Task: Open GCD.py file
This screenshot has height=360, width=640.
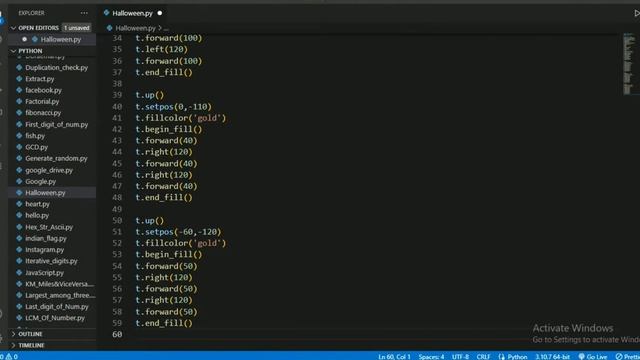Action: [x=36, y=147]
